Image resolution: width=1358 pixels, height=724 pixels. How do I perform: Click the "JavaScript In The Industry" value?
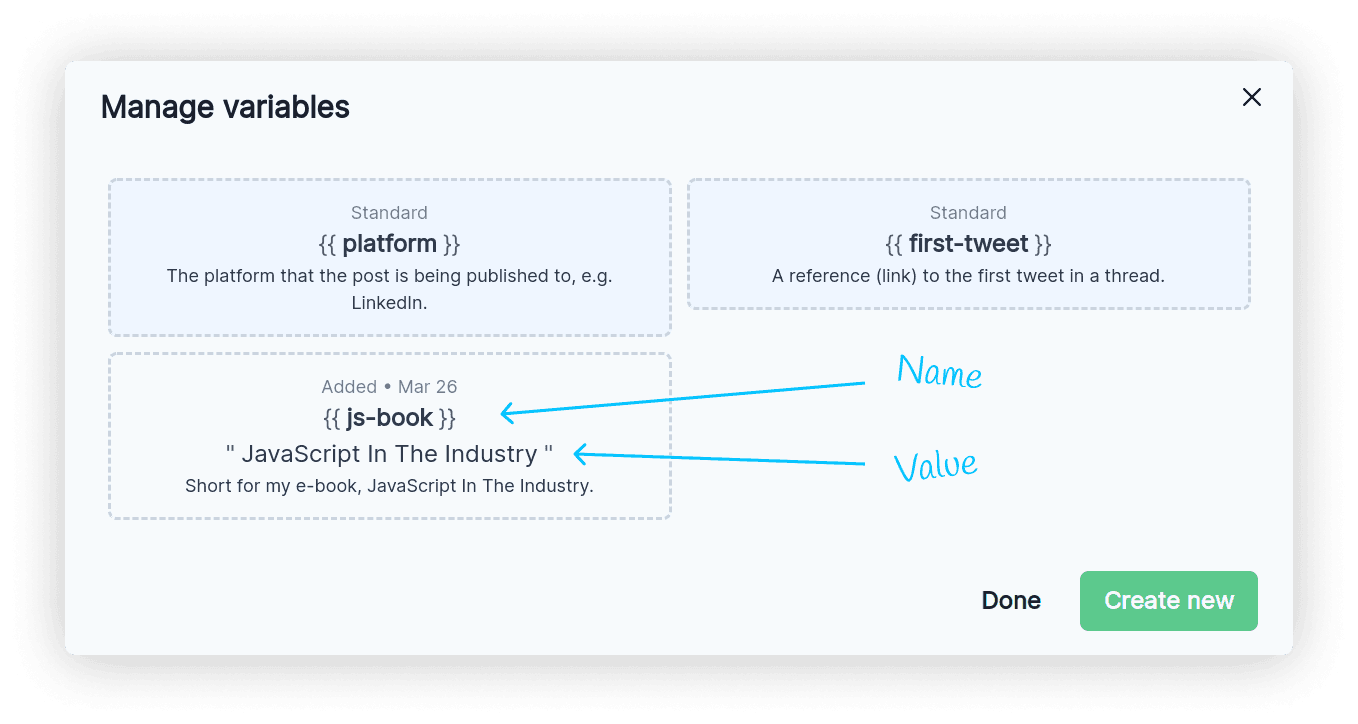point(390,454)
